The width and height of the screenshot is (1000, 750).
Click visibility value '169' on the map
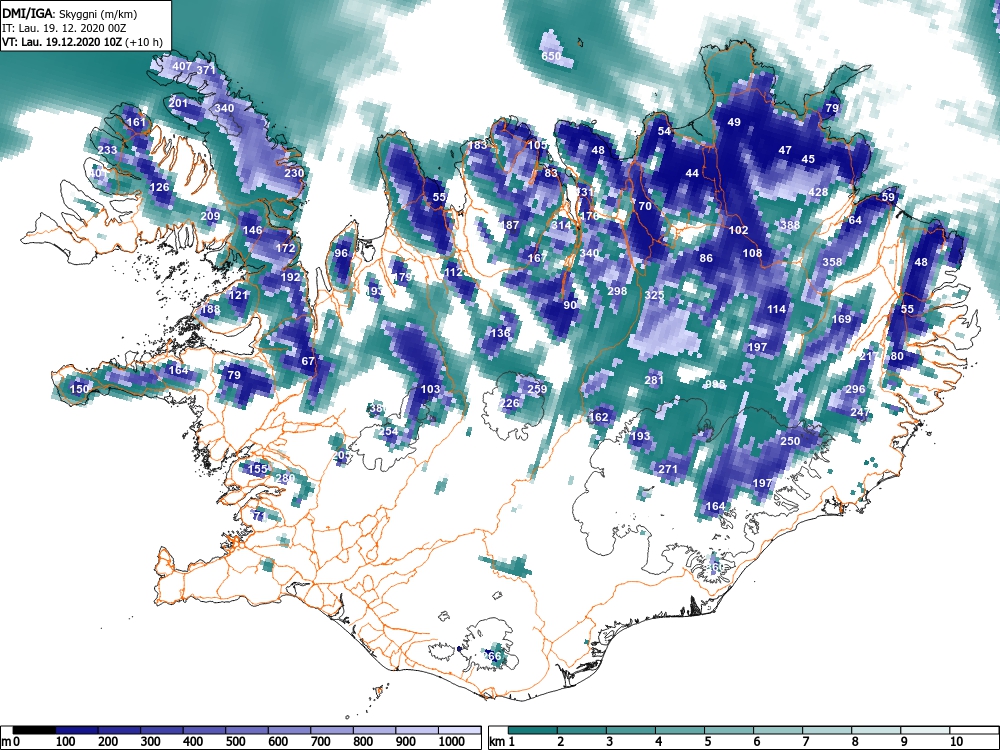(842, 318)
